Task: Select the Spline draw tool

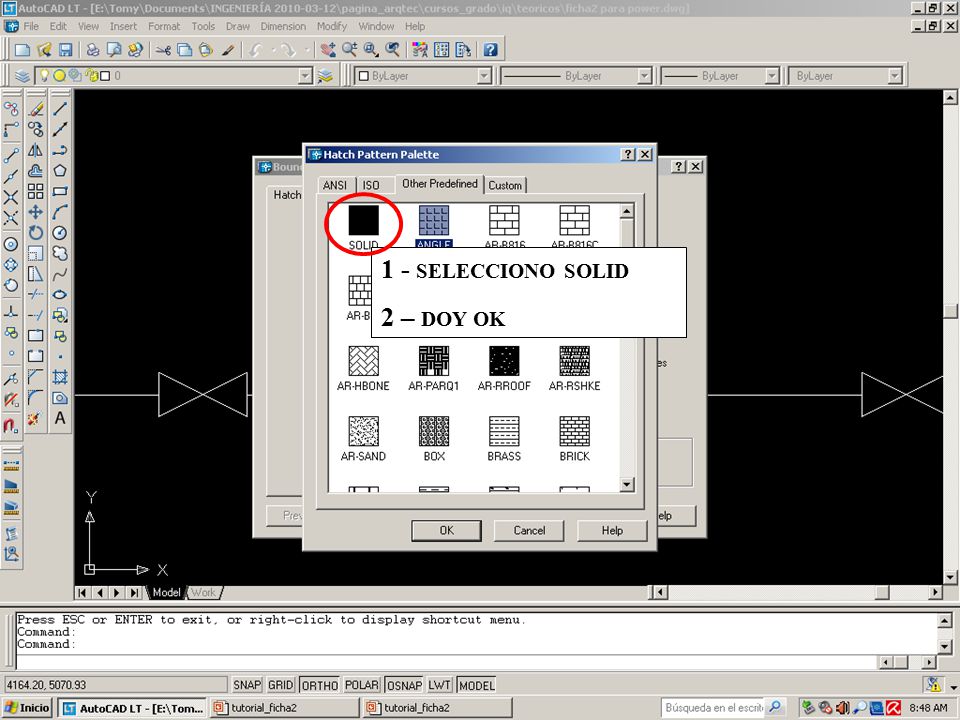Action: point(60,274)
